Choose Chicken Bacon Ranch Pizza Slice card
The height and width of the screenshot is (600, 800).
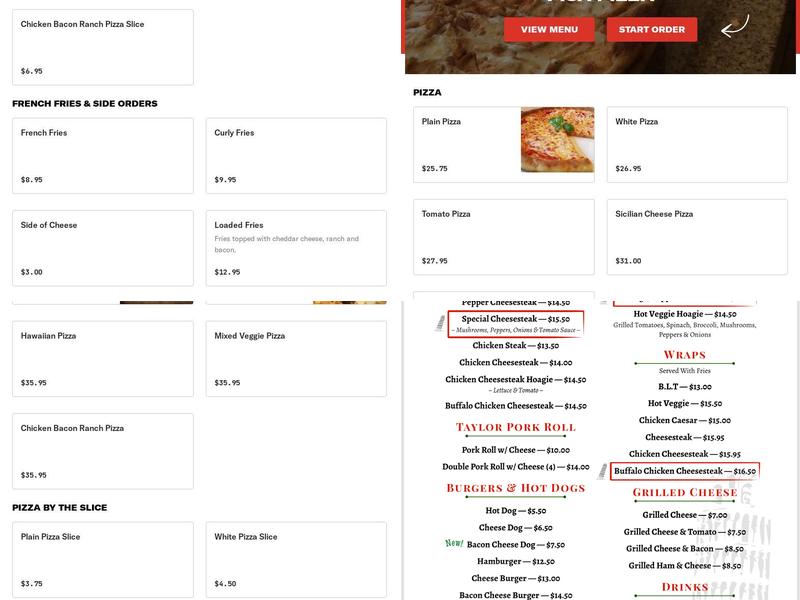(x=103, y=47)
